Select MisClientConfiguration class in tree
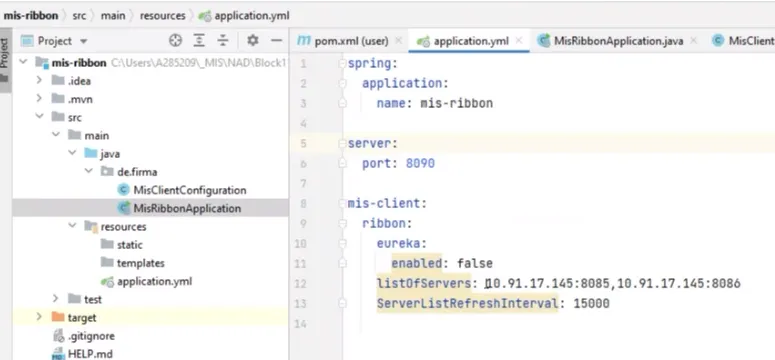The image size is (775, 360). coord(190,190)
